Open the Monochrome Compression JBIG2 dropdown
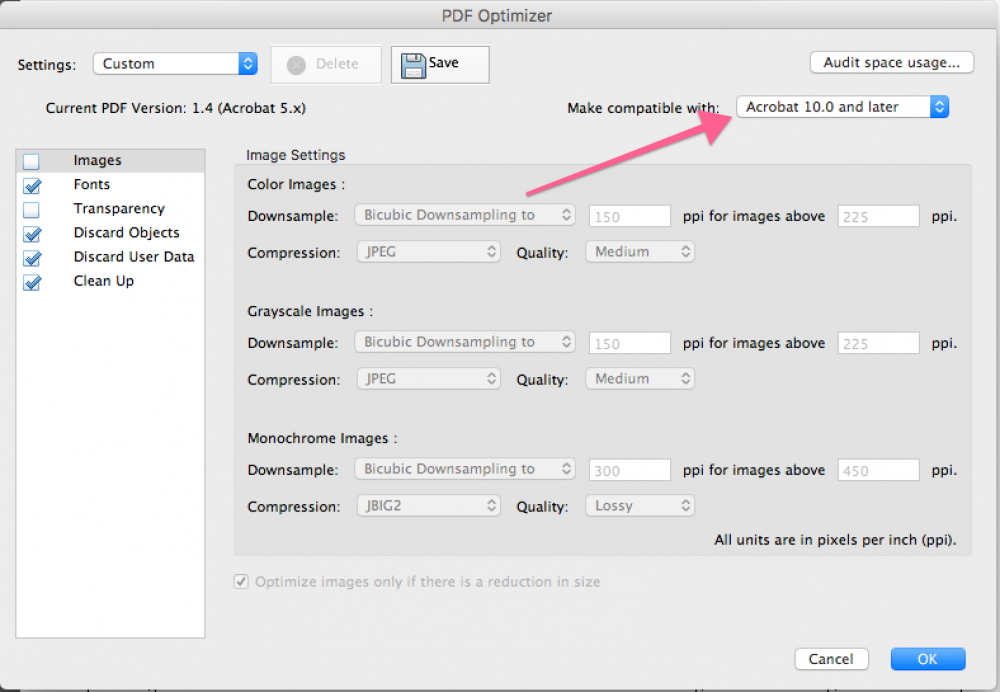 (x=428, y=505)
